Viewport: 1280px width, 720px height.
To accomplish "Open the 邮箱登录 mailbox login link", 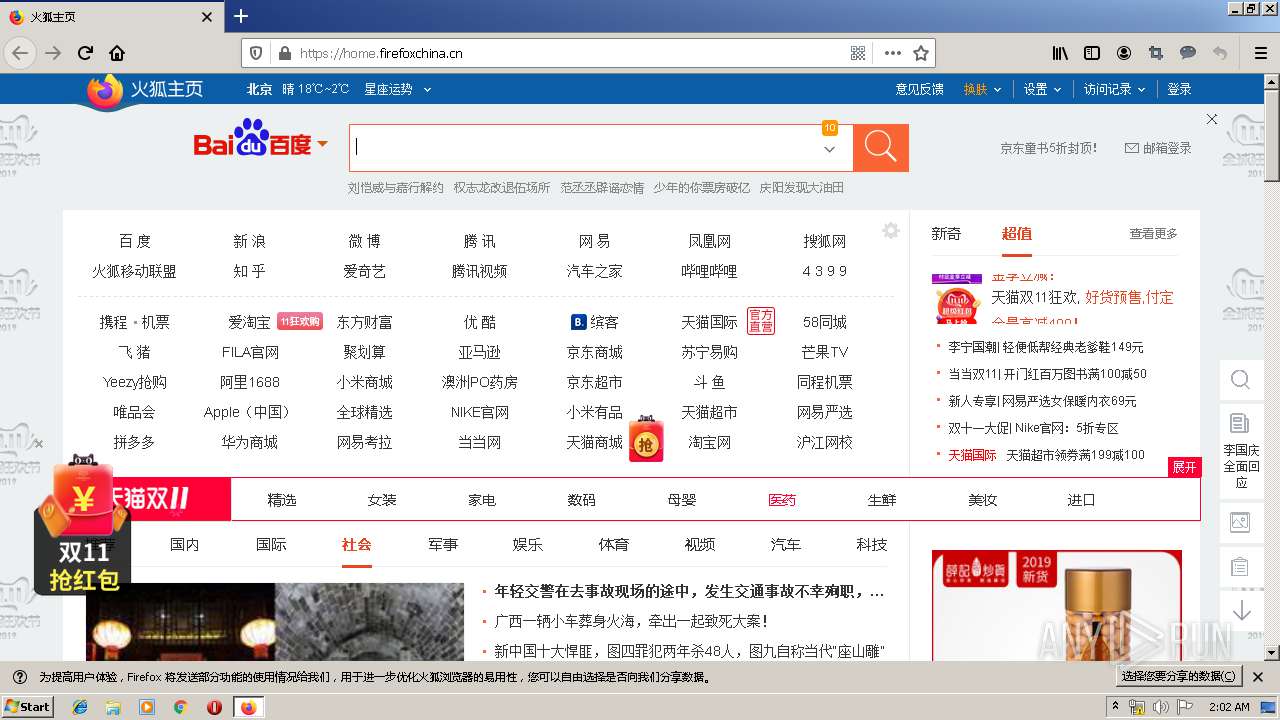I will pos(1159,148).
